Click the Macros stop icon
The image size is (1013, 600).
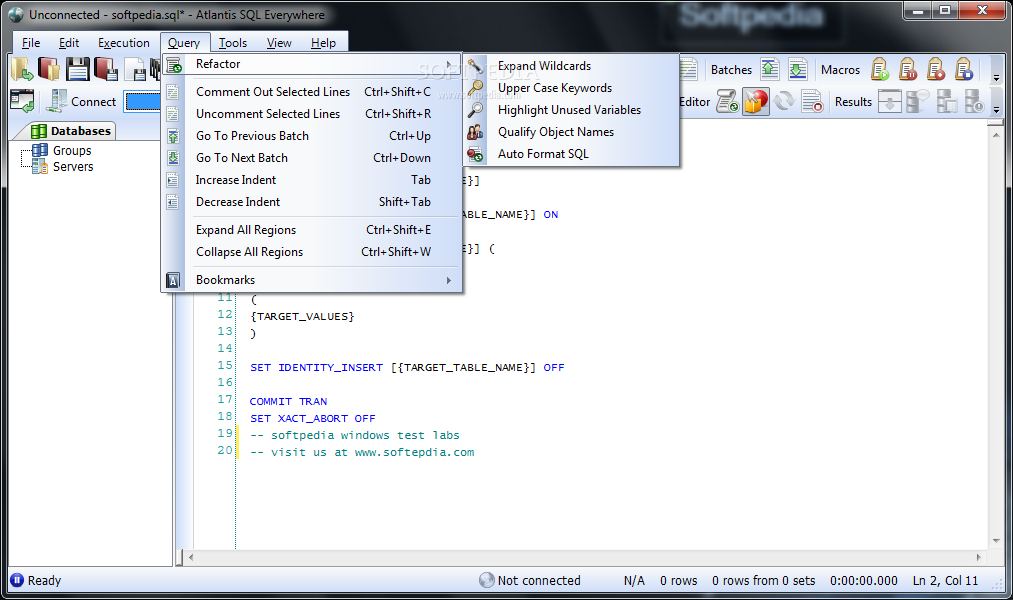pyautogui.click(x=964, y=69)
